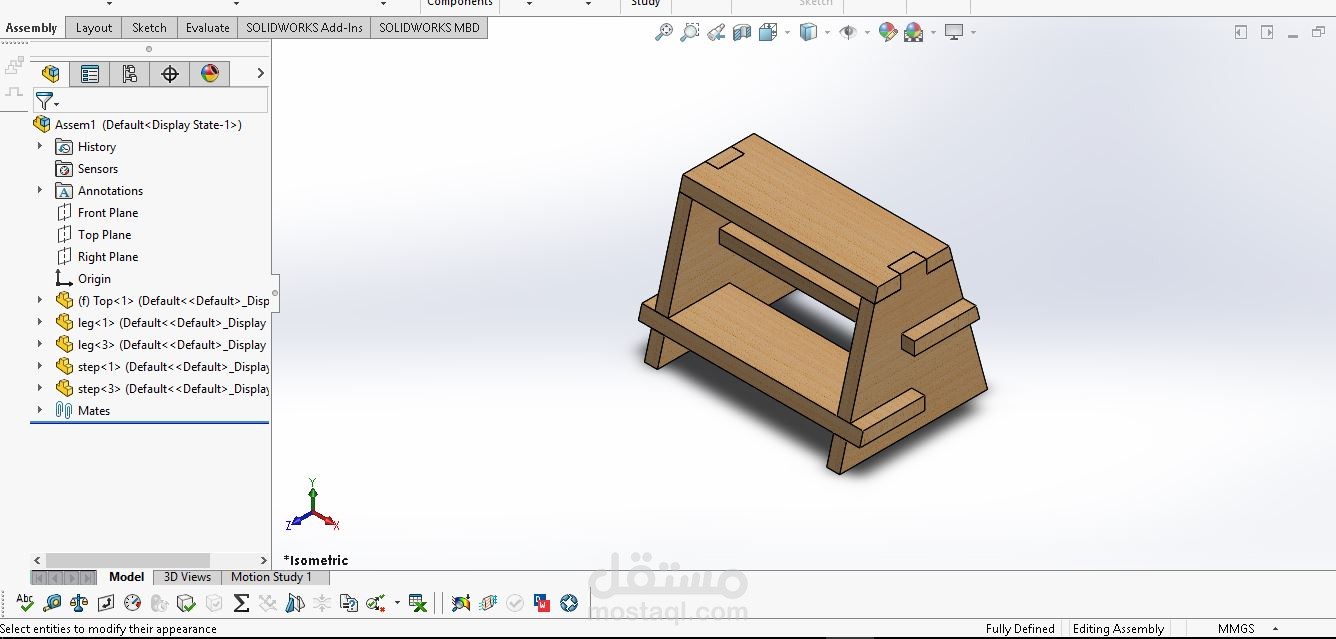
Task: Select the Sensors folder in tree
Action: 87,168
